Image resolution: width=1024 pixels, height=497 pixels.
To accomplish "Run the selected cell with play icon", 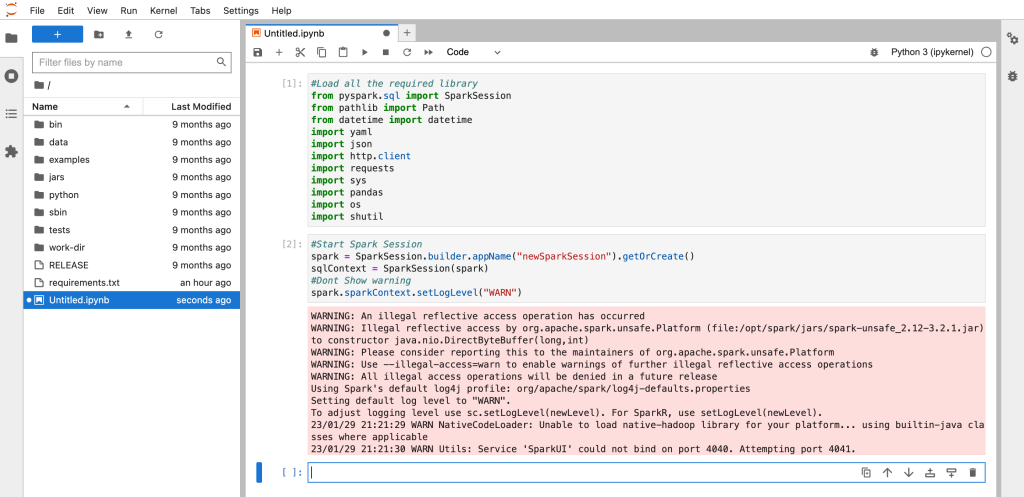I will [x=364, y=52].
